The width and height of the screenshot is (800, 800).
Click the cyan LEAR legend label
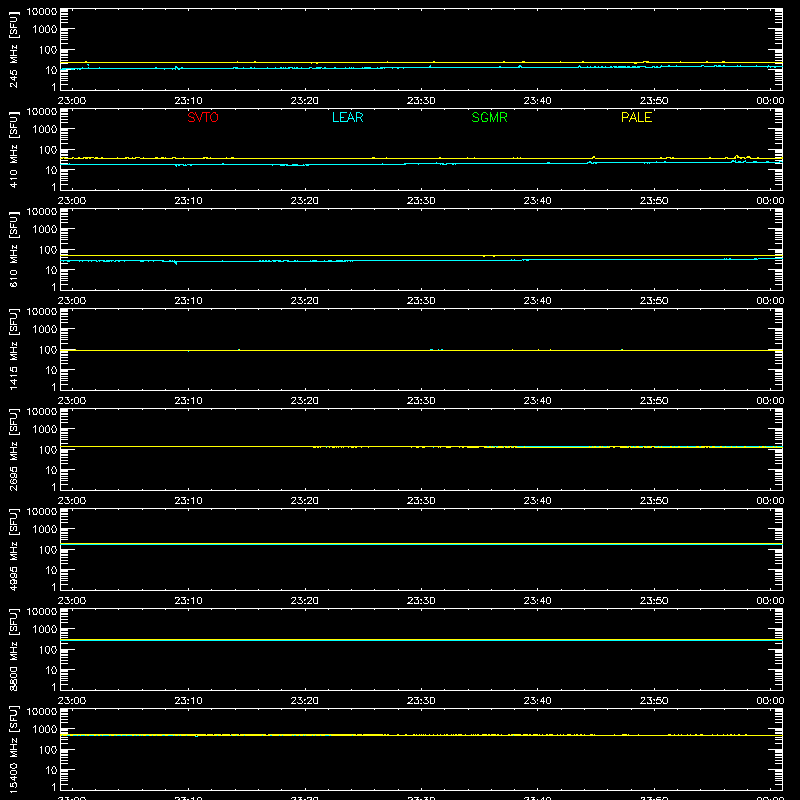coord(347,117)
